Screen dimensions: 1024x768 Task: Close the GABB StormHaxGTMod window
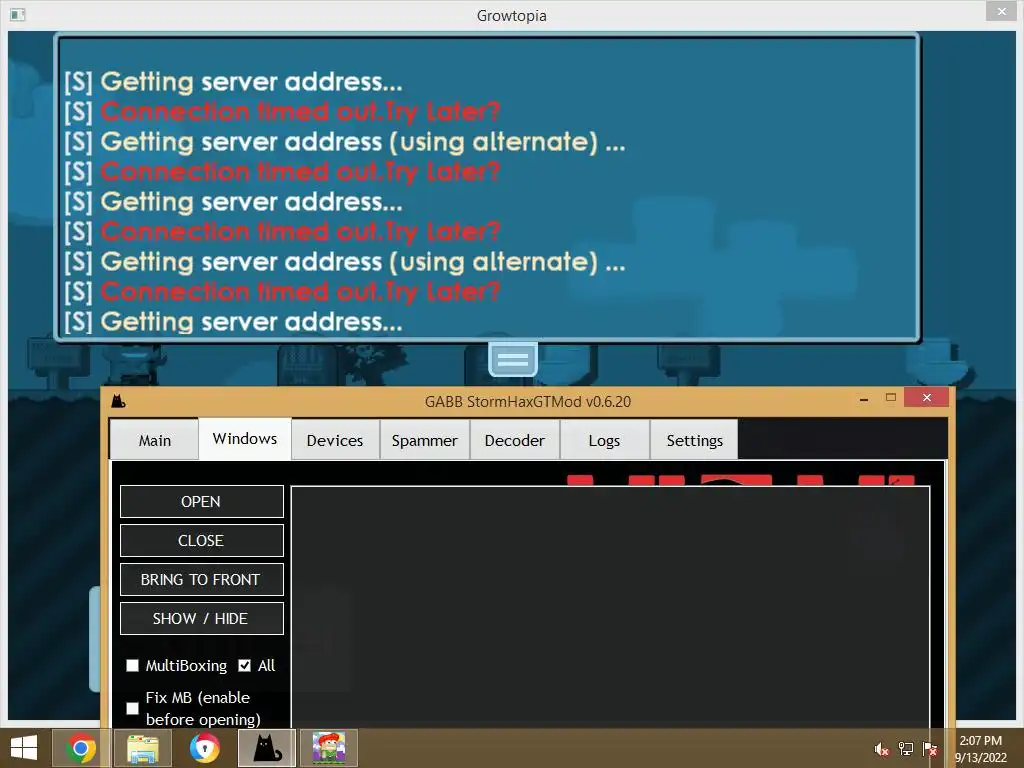pyautogui.click(x=927, y=397)
